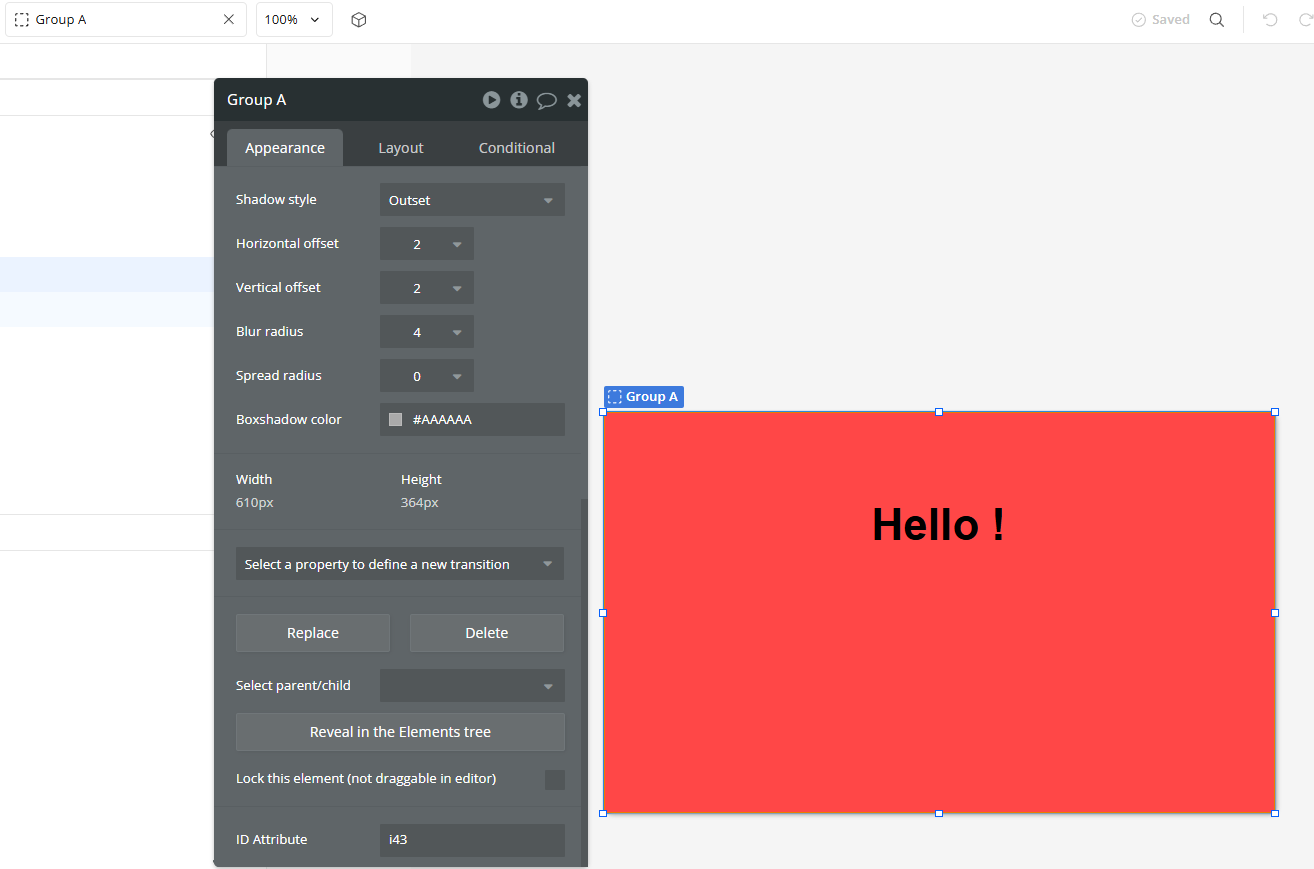
Task: Click the play icon on Group A panel
Action: coord(491,100)
